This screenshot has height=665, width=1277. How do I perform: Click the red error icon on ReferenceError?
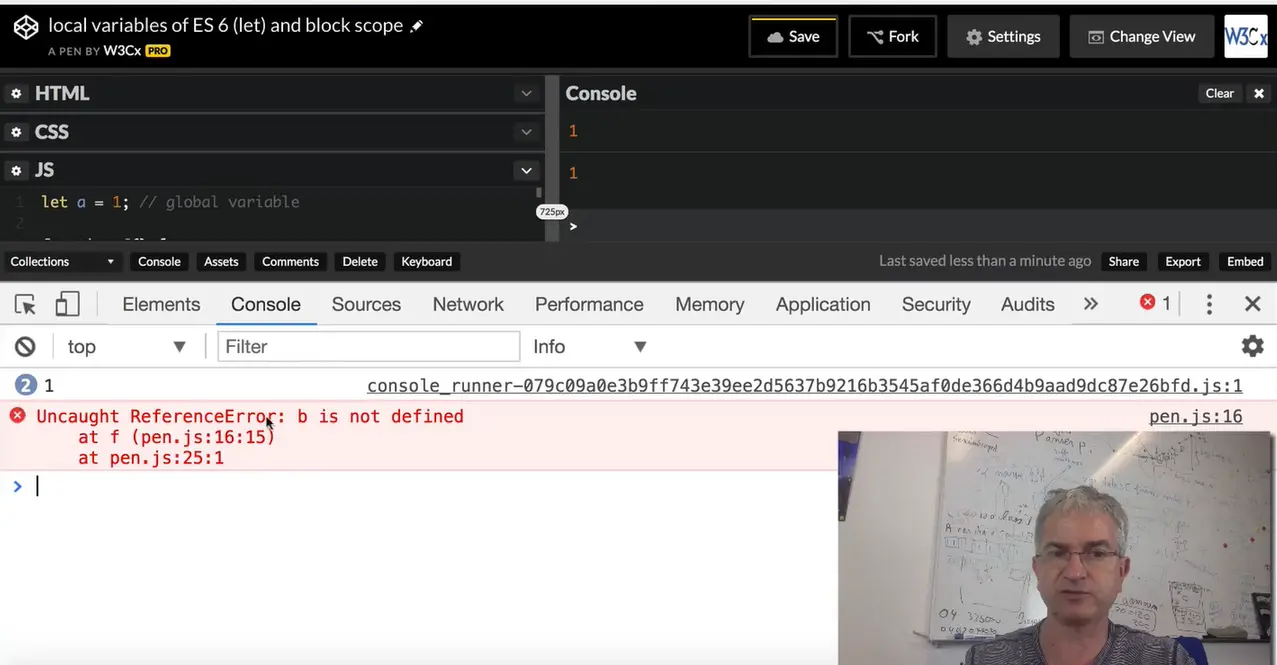[17, 415]
